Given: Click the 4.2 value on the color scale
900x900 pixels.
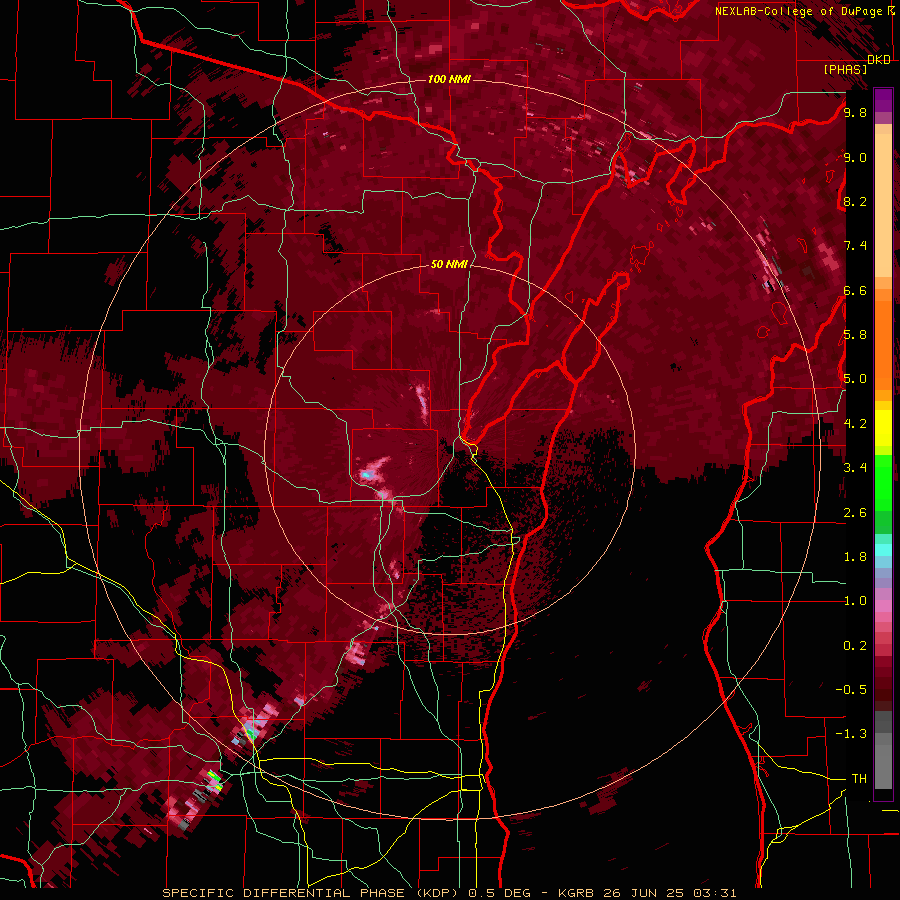Looking at the screenshot, I should (x=855, y=423).
